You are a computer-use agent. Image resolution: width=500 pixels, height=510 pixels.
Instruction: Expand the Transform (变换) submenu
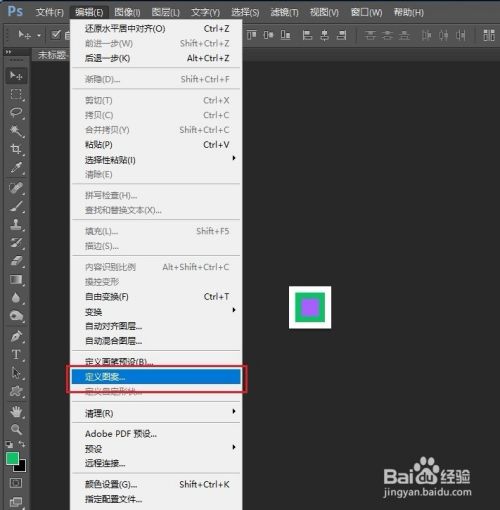tap(234, 310)
